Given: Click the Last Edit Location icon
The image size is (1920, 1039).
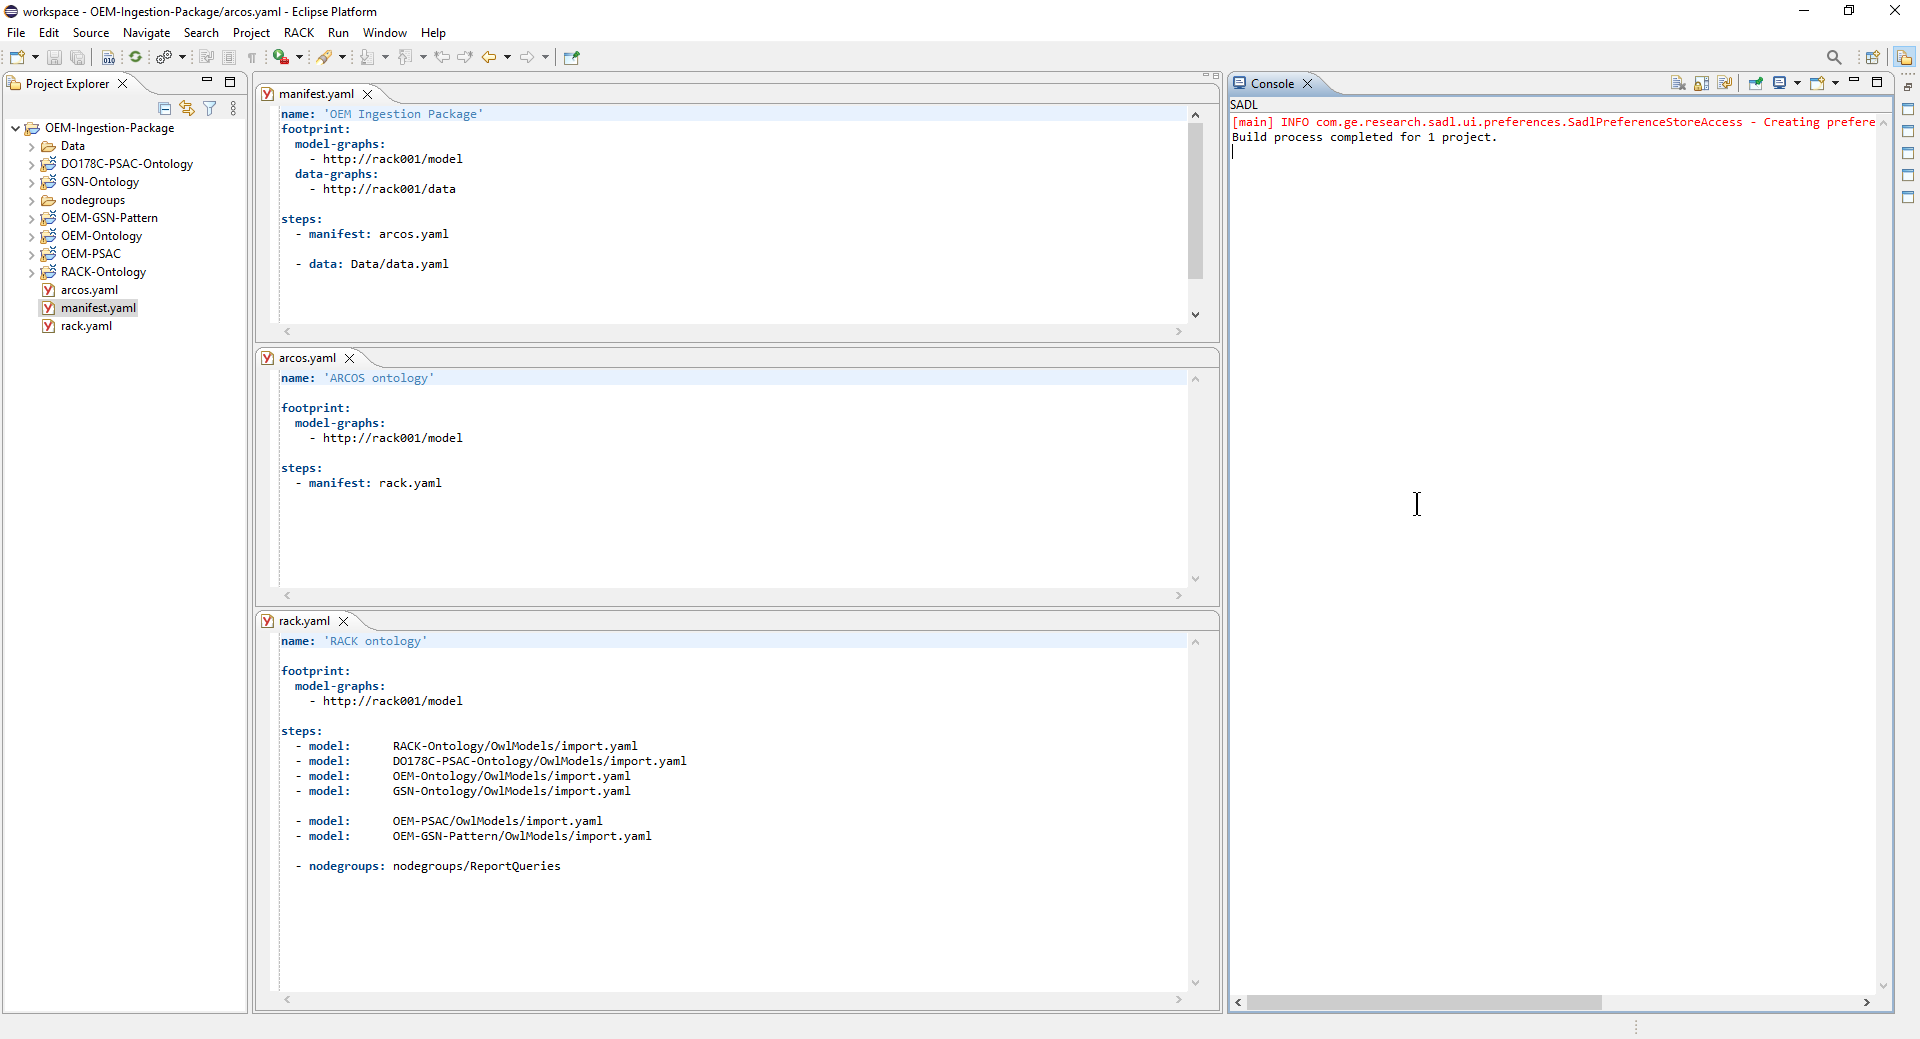Looking at the screenshot, I should (x=442, y=57).
